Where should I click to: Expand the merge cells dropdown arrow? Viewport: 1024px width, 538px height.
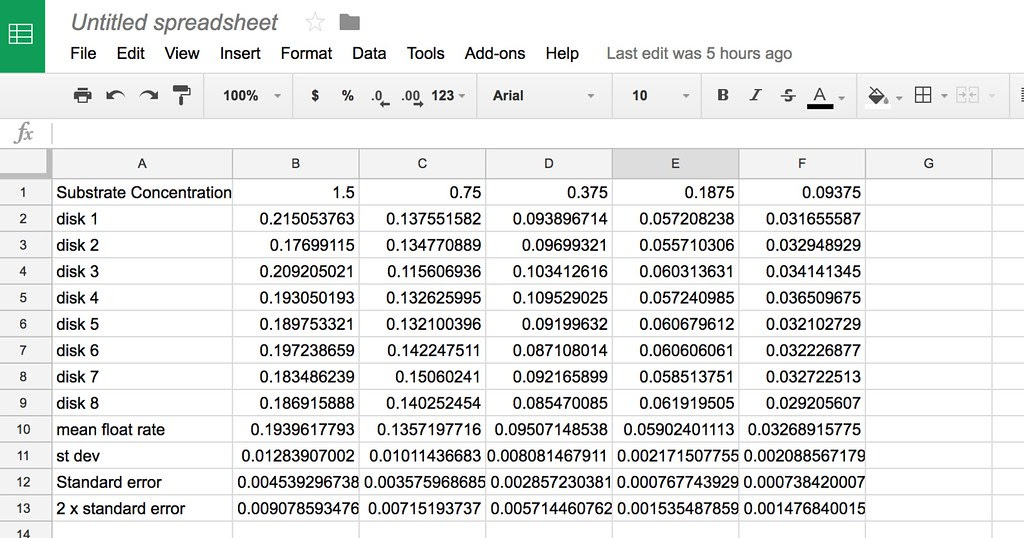pos(991,97)
